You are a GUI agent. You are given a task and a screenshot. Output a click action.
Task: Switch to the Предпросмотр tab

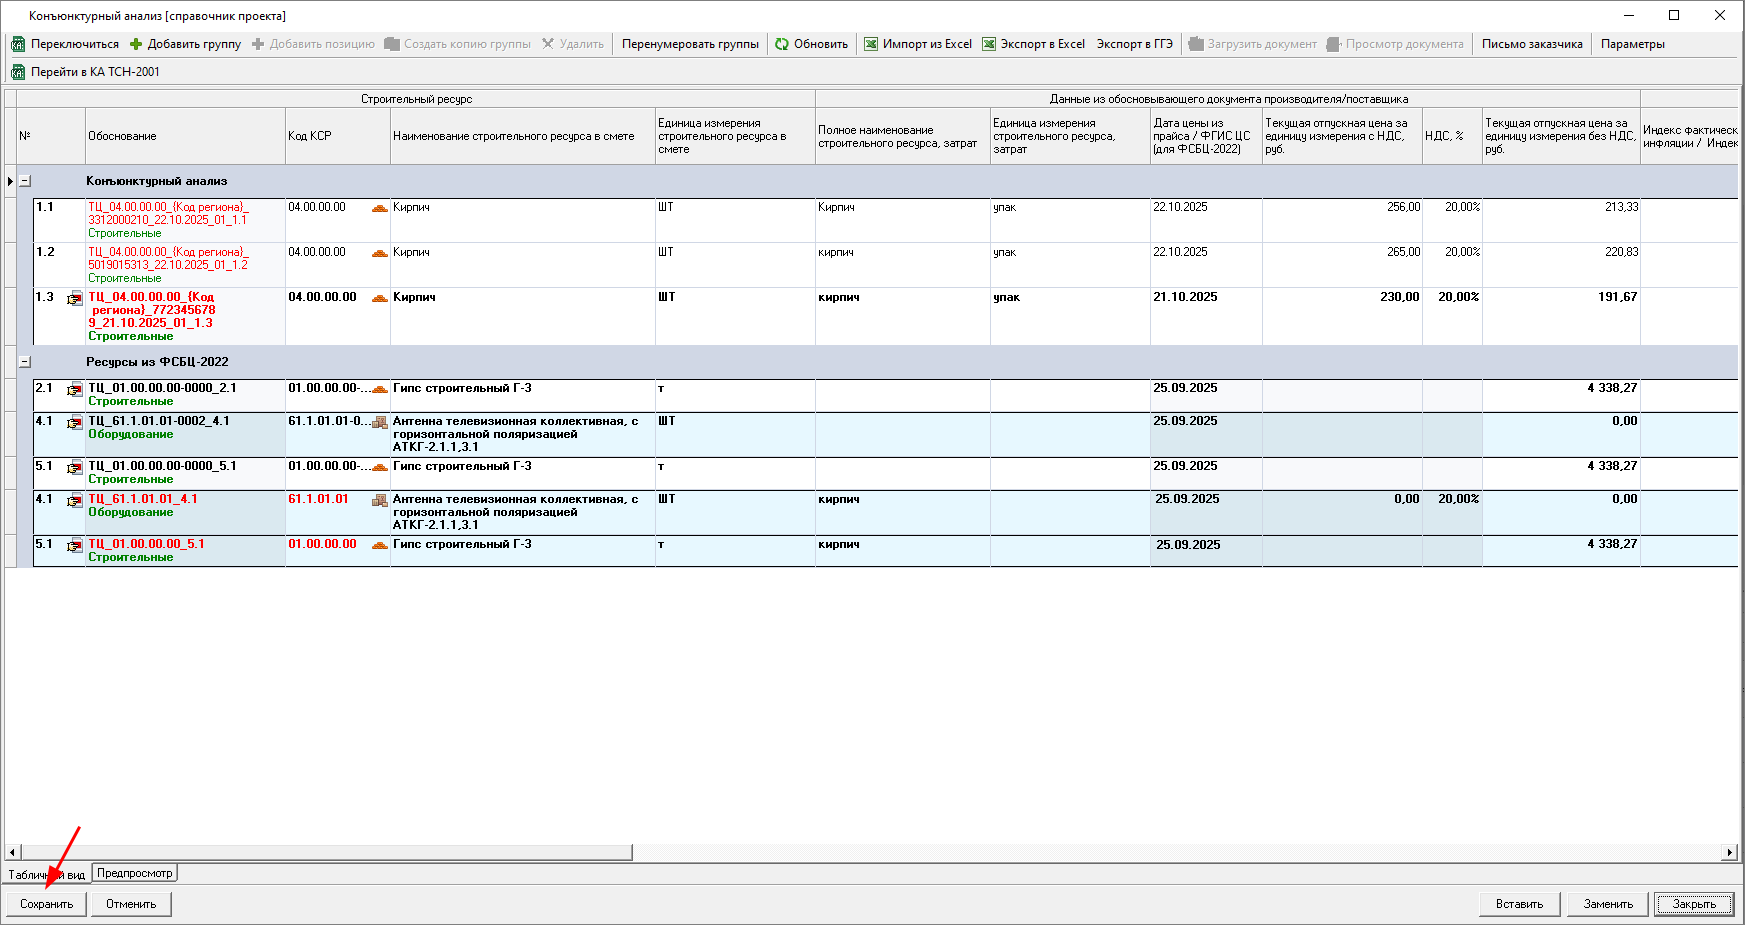[135, 873]
